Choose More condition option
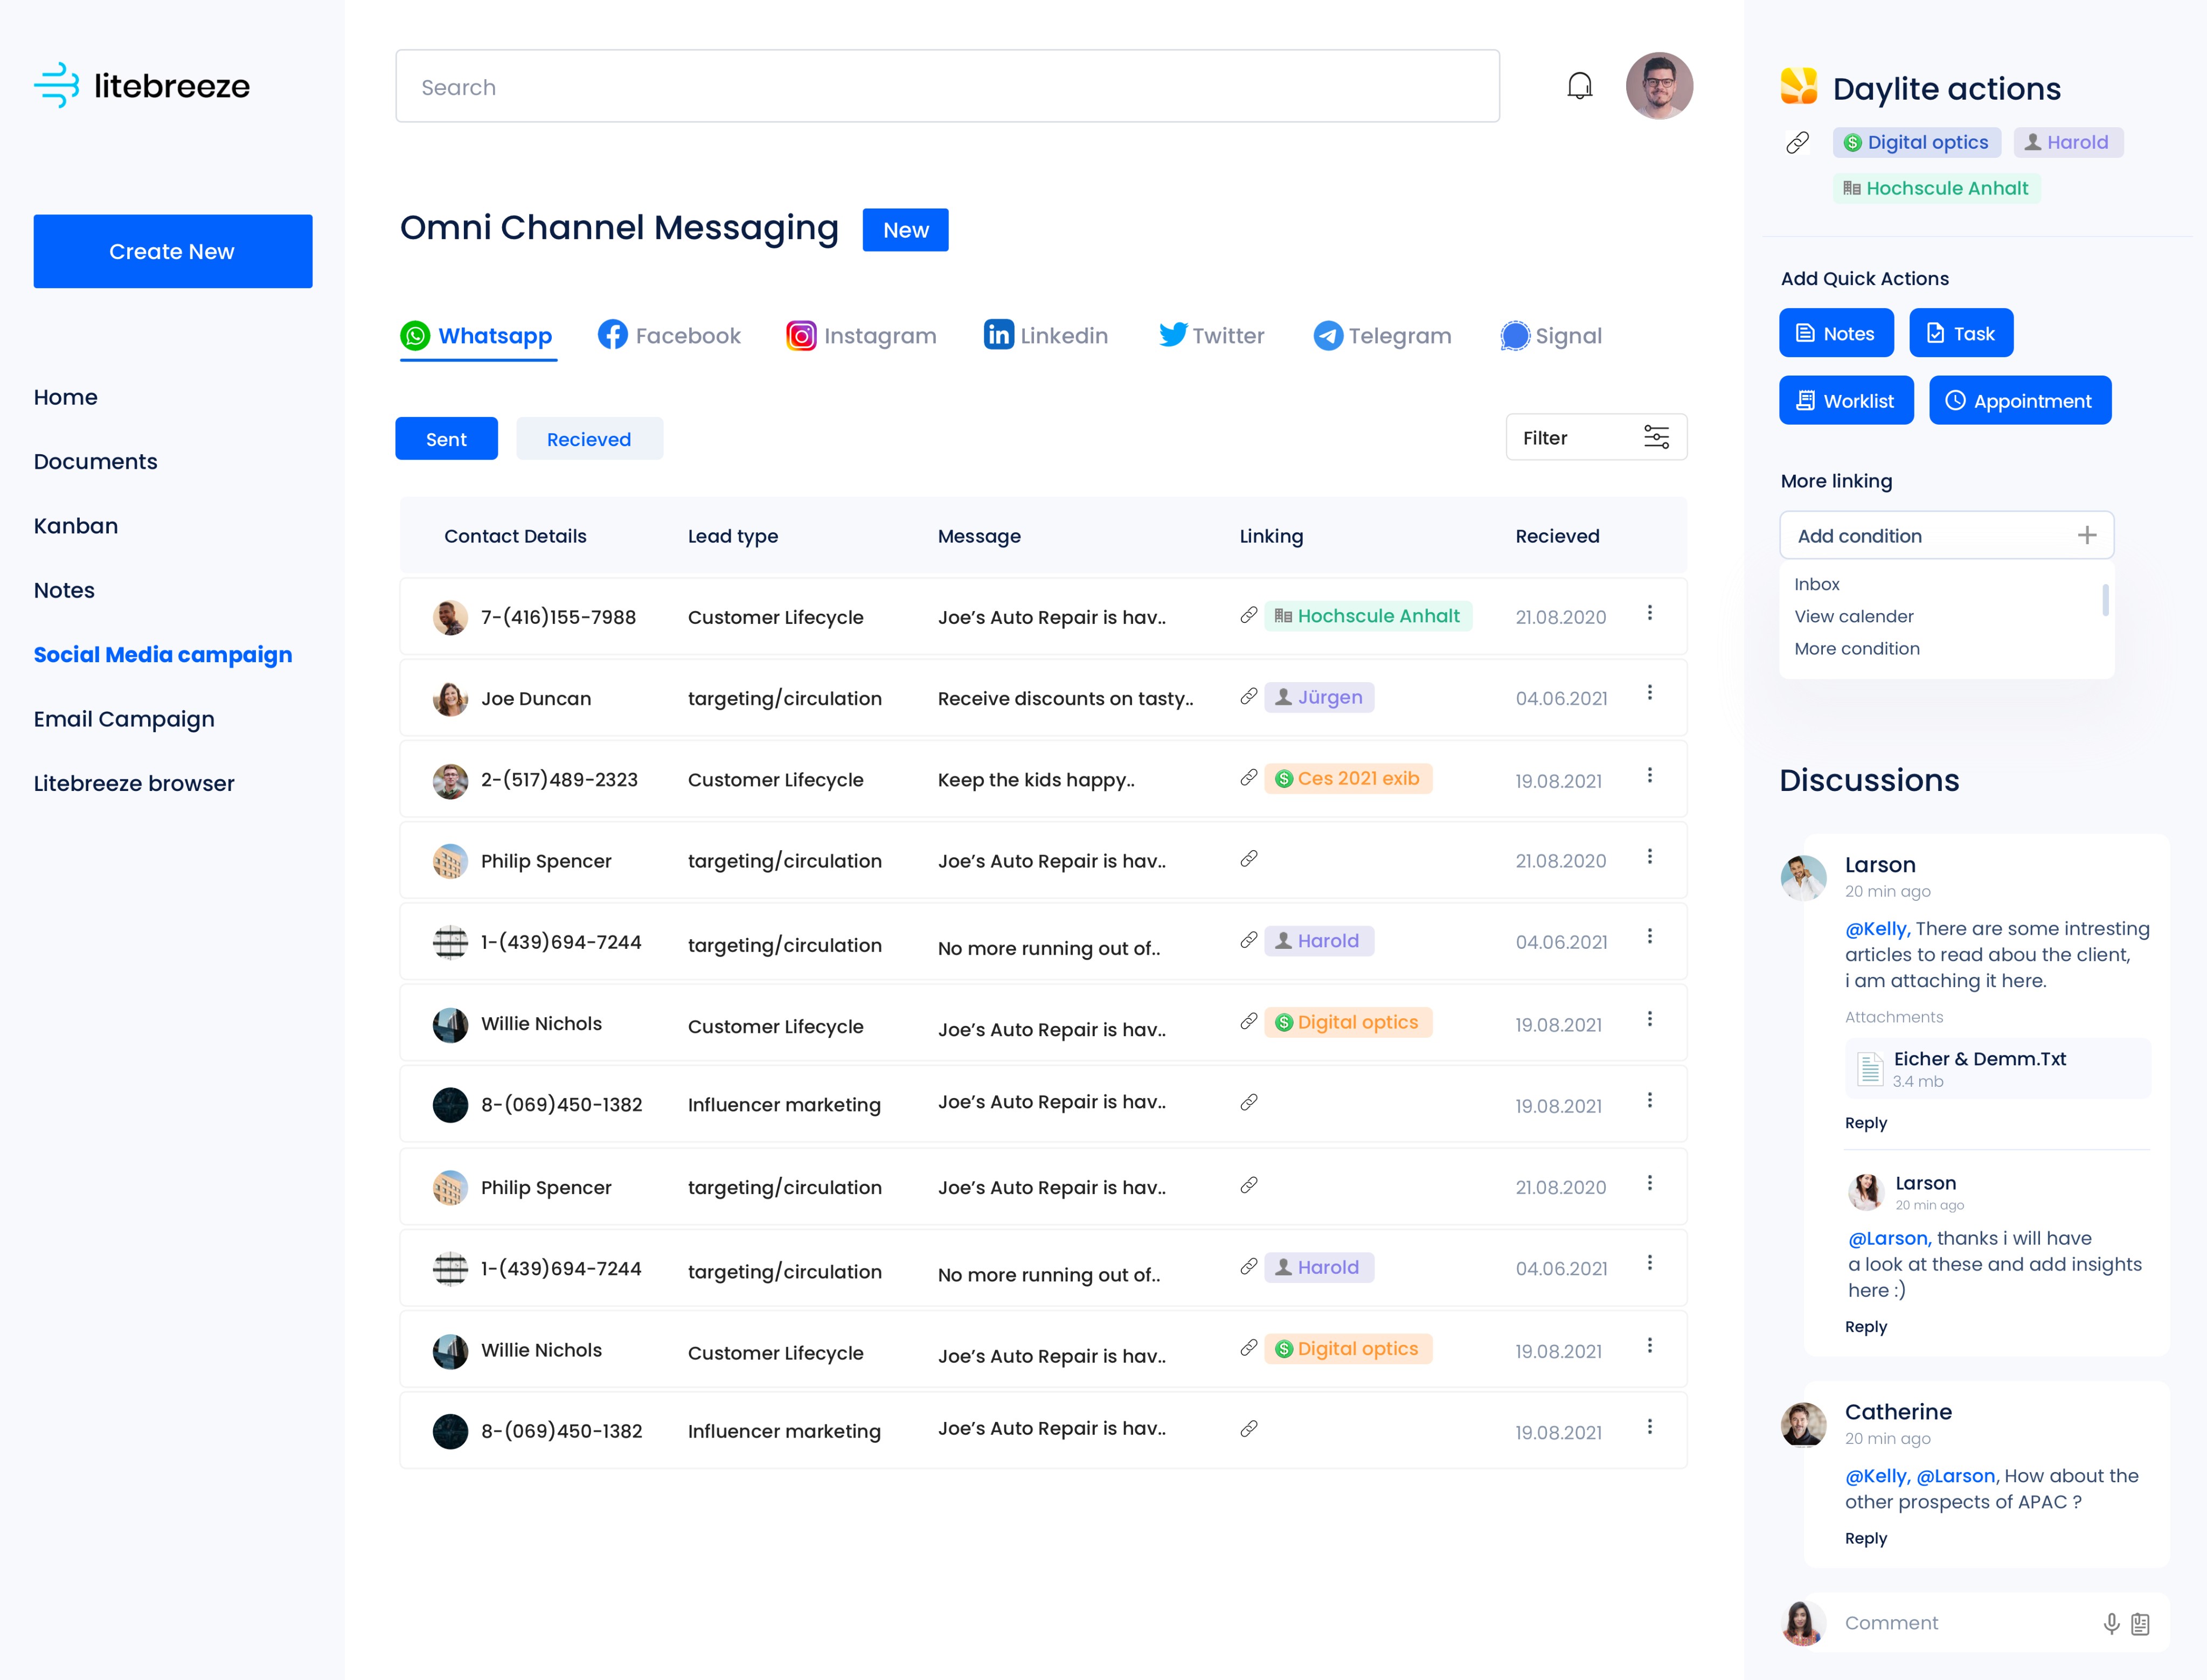The width and height of the screenshot is (2207, 1680). click(1856, 649)
